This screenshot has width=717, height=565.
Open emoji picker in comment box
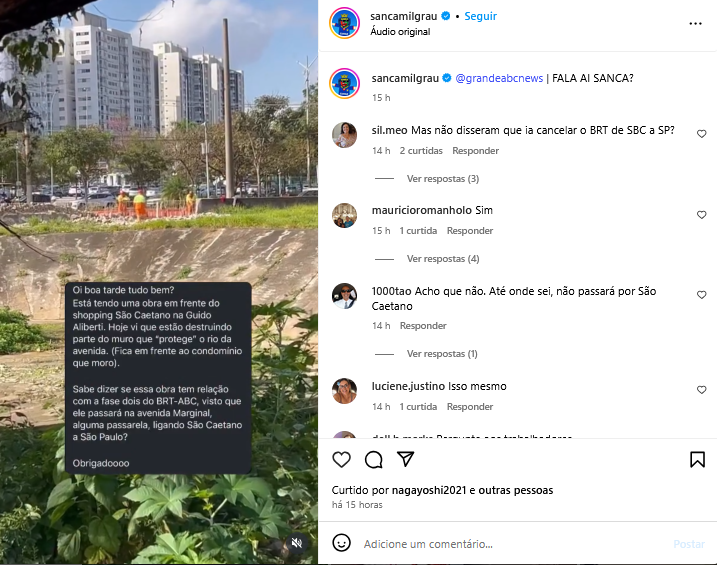coord(341,543)
